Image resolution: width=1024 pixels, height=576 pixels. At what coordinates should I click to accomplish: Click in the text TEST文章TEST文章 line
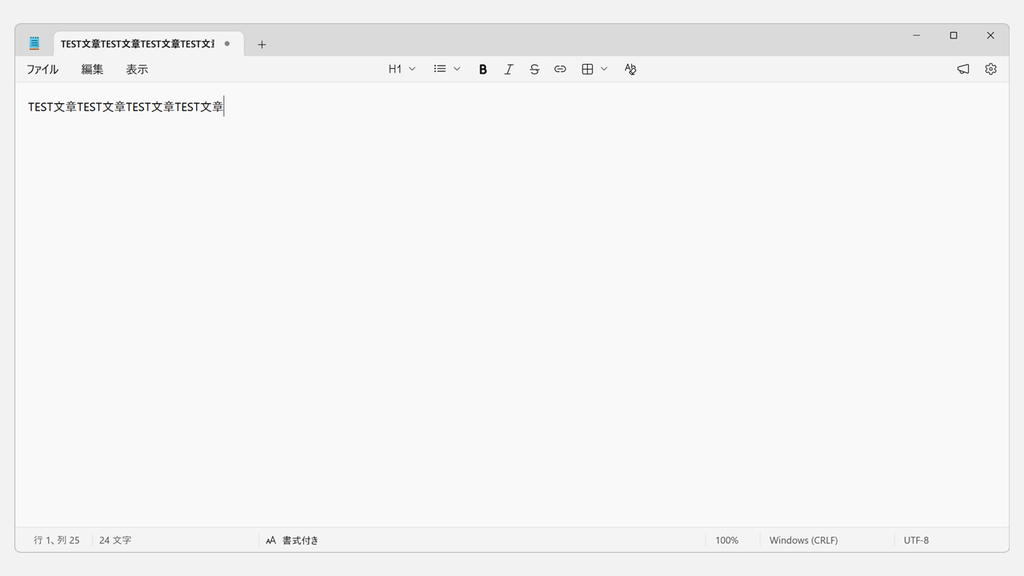pyautogui.click(x=125, y=107)
